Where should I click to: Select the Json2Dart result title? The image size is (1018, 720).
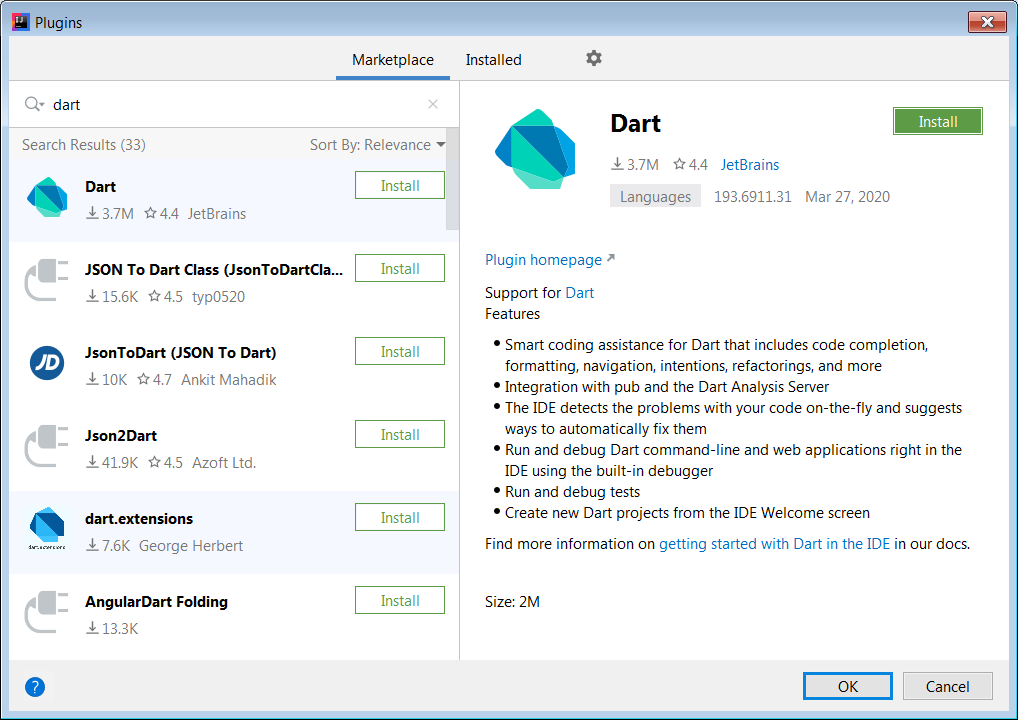(x=121, y=436)
